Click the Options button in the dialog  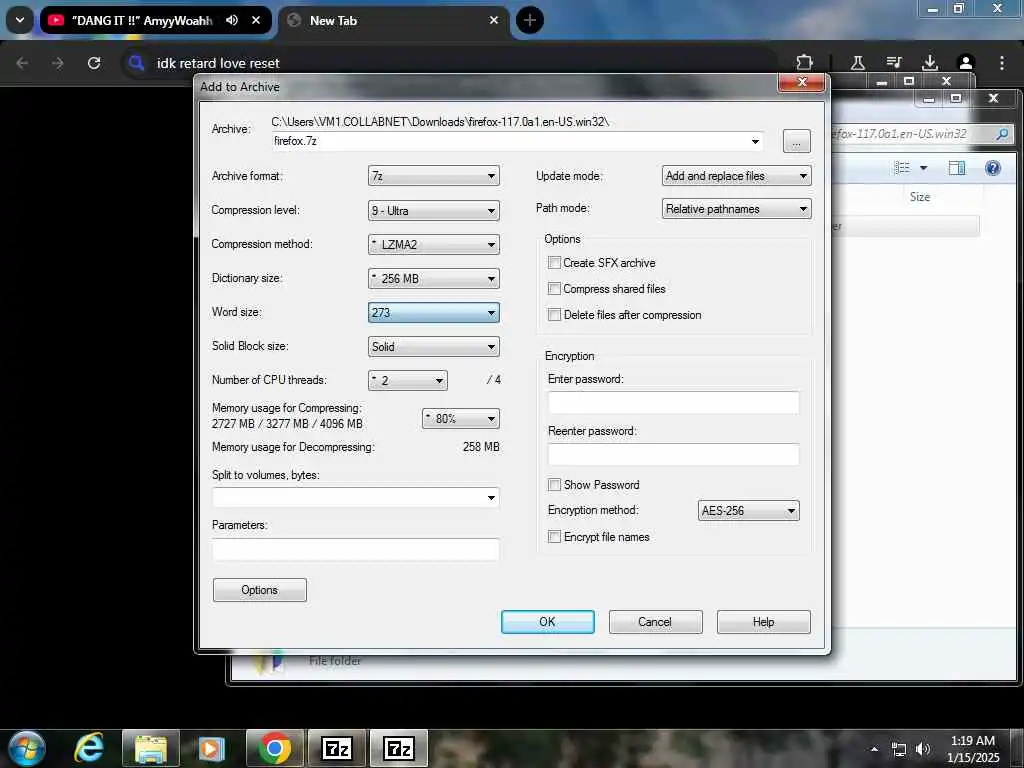(x=259, y=590)
